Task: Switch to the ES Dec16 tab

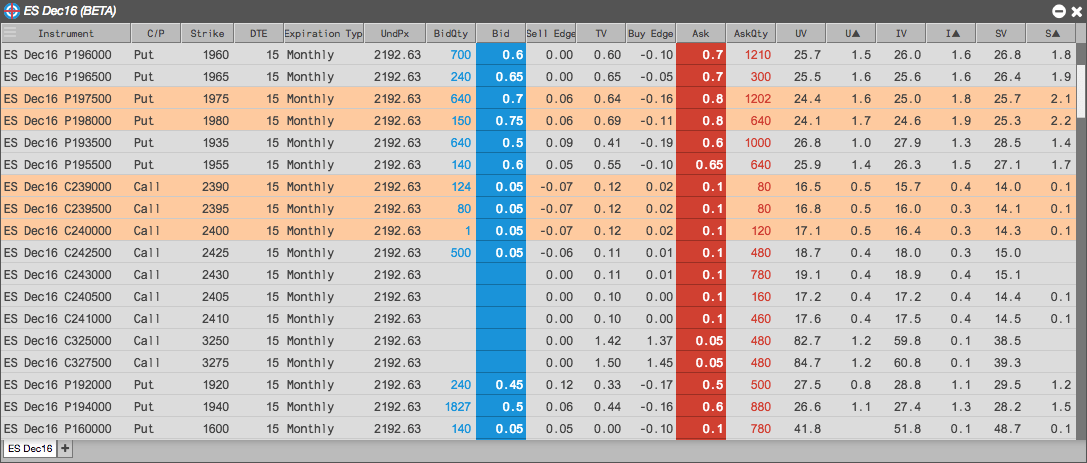Action: tap(30, 448)
